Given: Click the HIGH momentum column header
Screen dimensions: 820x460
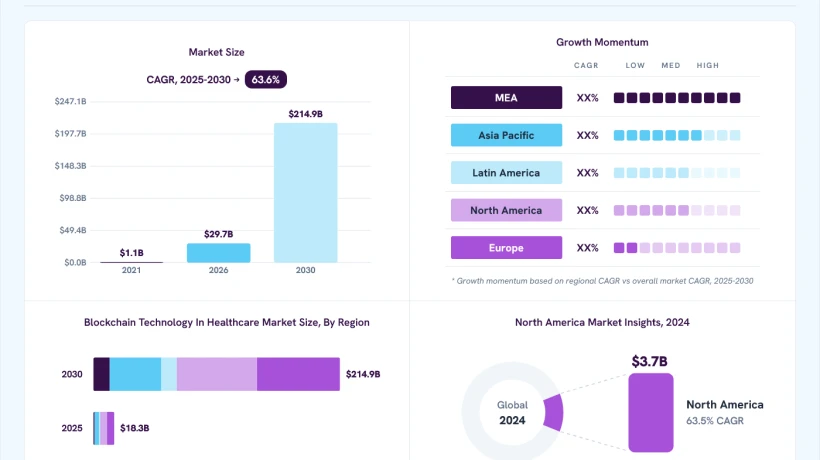Looking at the screenshot, I should tap(708, 65).
